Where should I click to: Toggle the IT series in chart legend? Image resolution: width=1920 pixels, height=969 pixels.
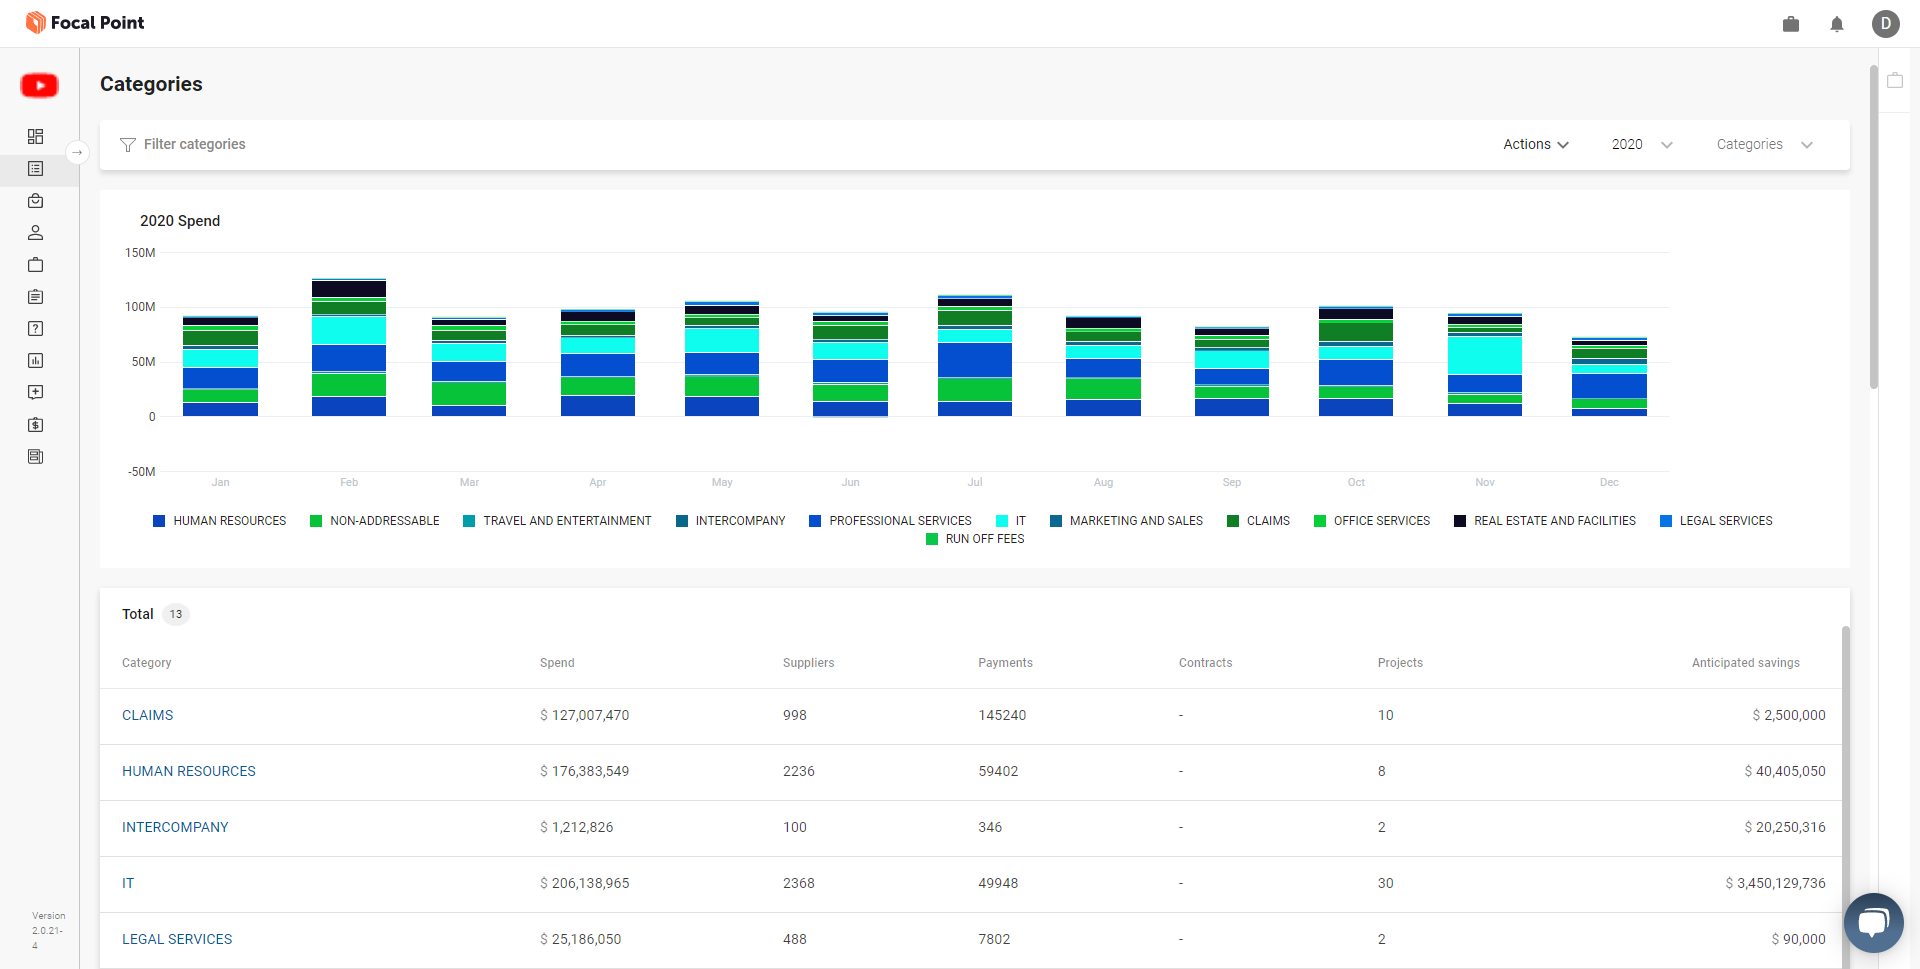point(1011,521)
